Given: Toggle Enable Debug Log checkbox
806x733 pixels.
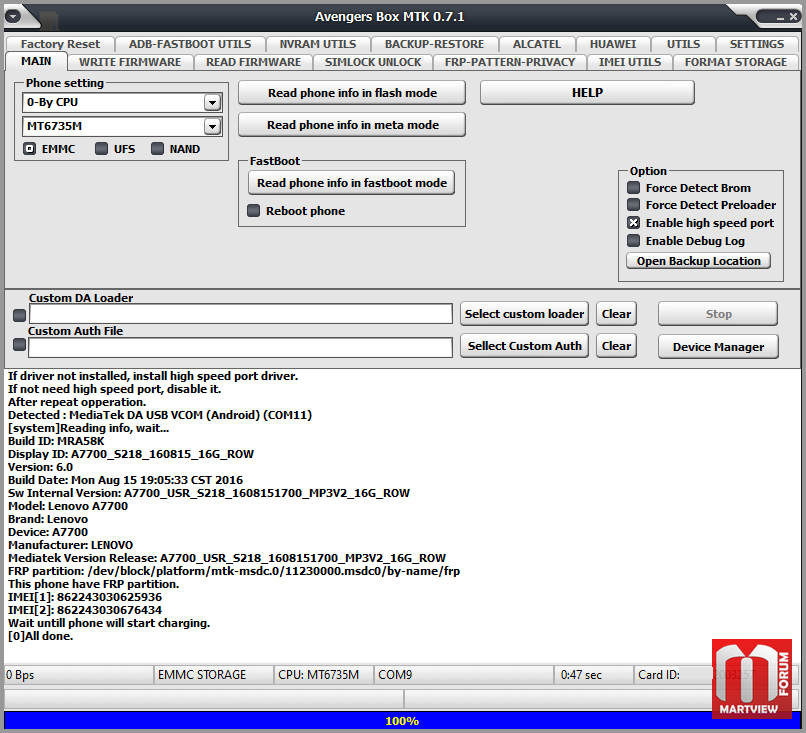Looking at the screenshot, I should pos(634,241).
